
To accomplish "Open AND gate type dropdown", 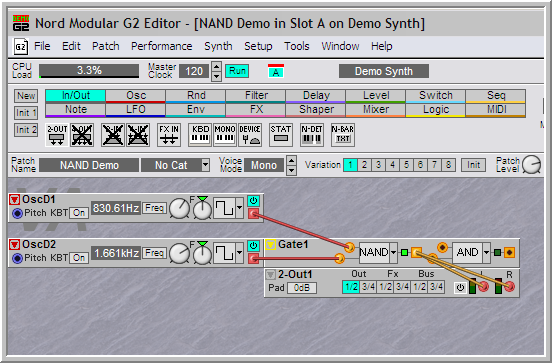I will [487, 252].
